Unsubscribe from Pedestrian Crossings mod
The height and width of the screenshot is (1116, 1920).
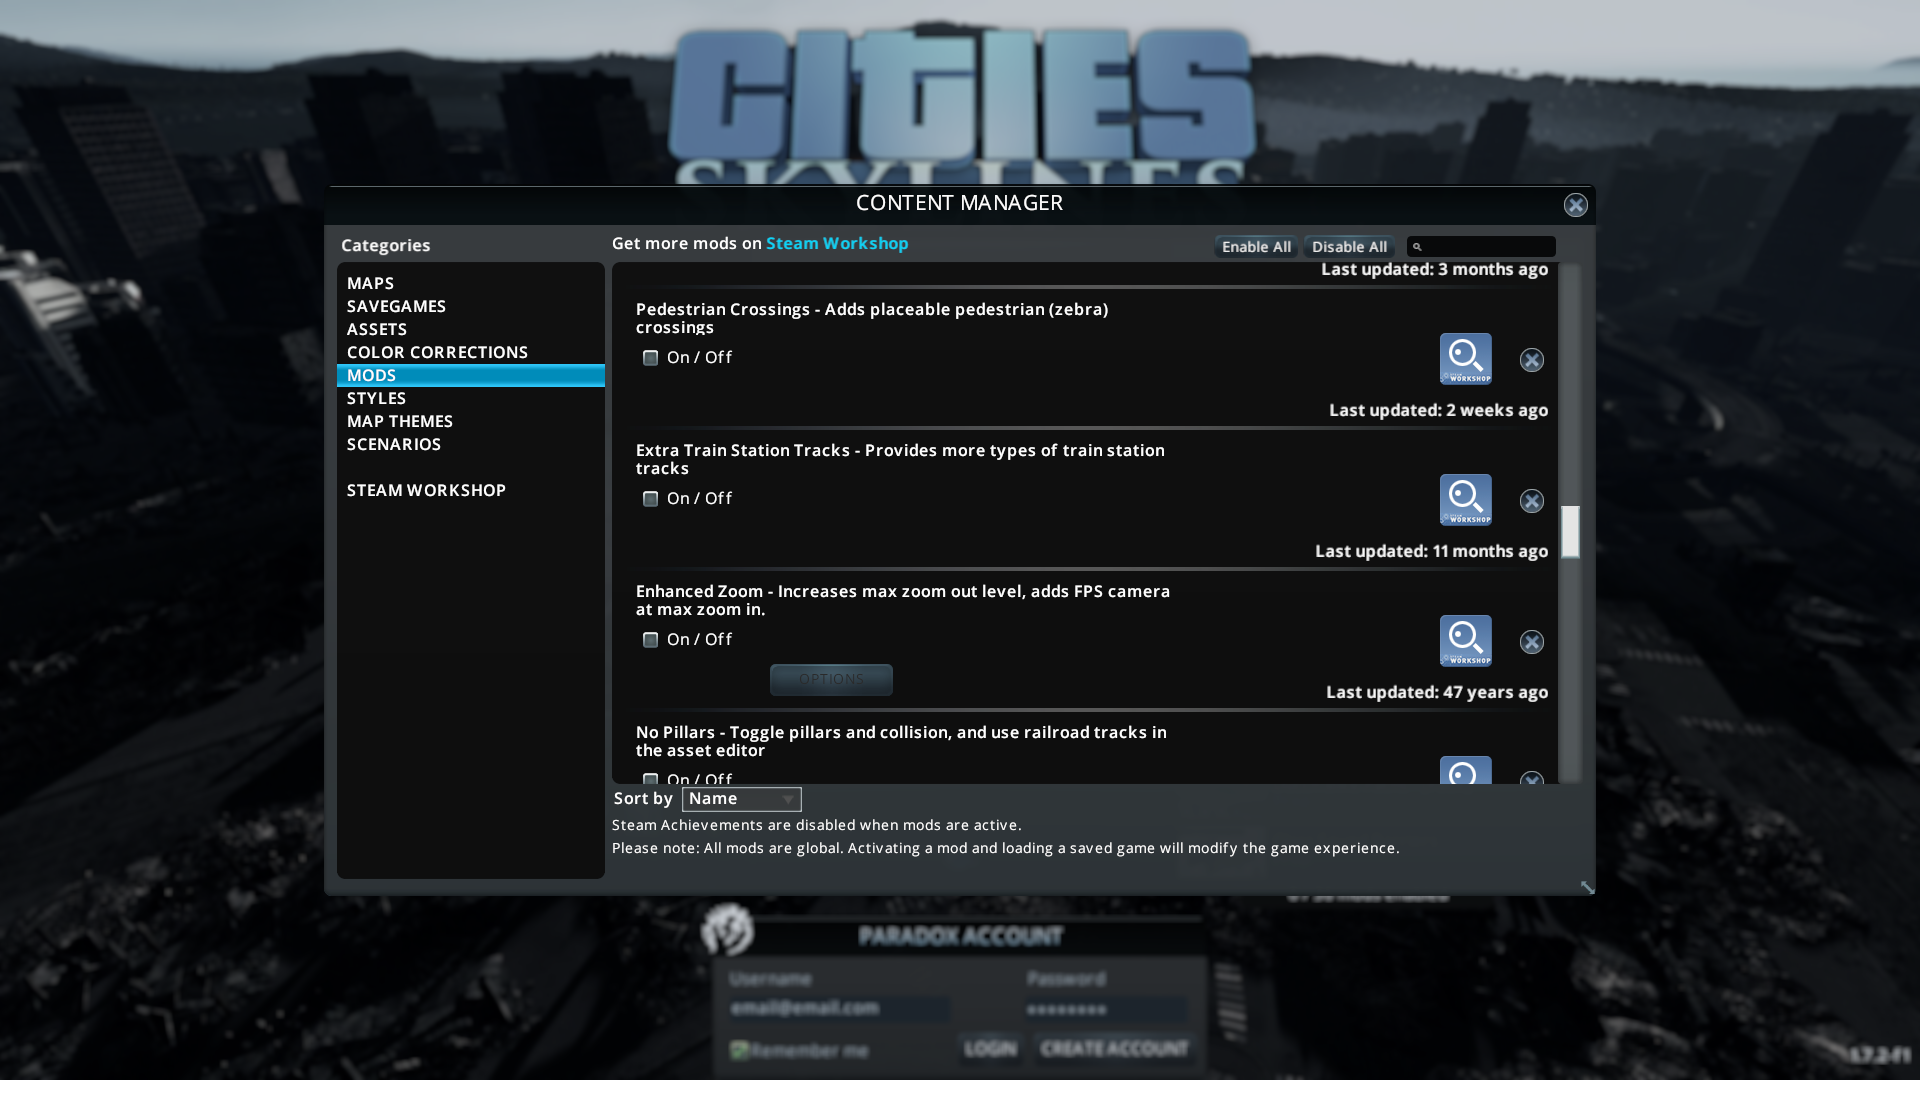[1531, 360]
